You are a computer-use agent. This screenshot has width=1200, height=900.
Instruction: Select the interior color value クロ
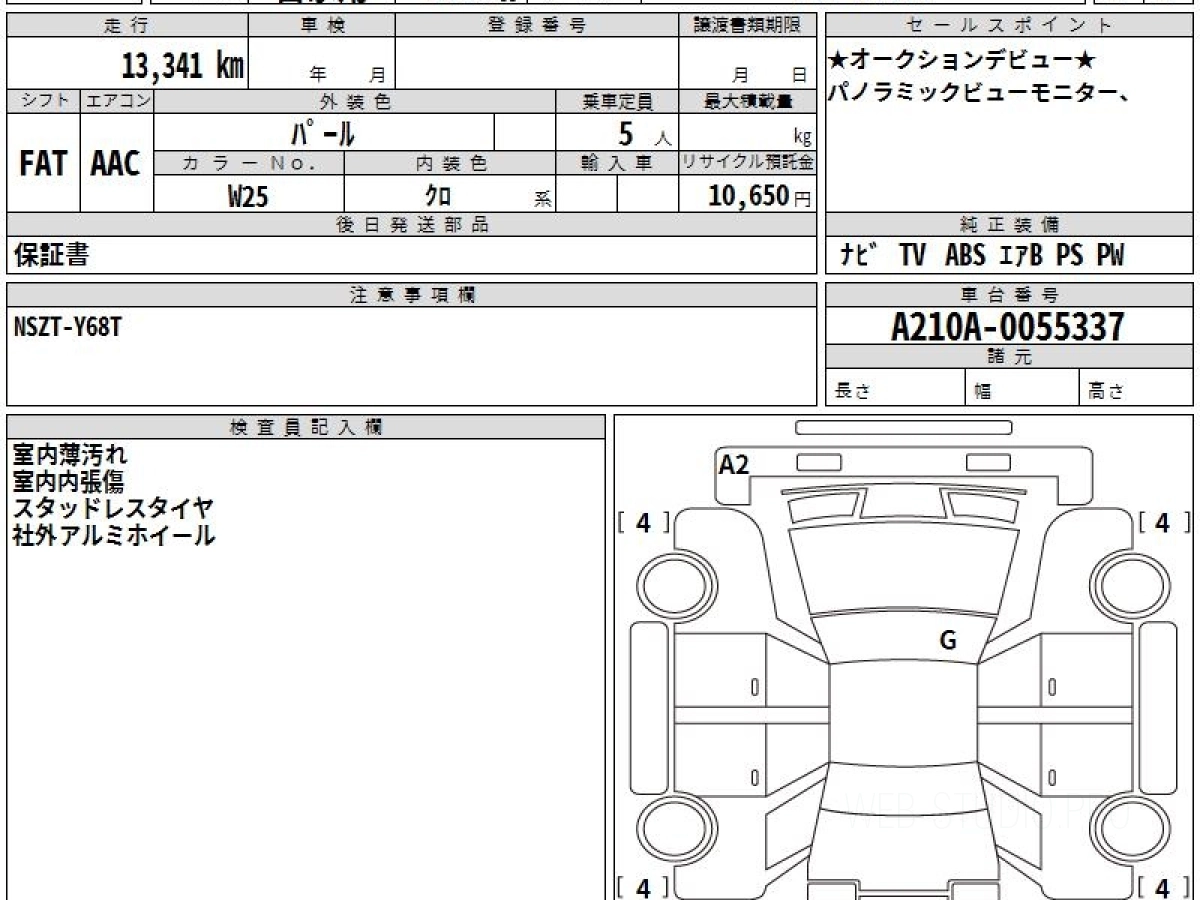click(x=438, y=197)
